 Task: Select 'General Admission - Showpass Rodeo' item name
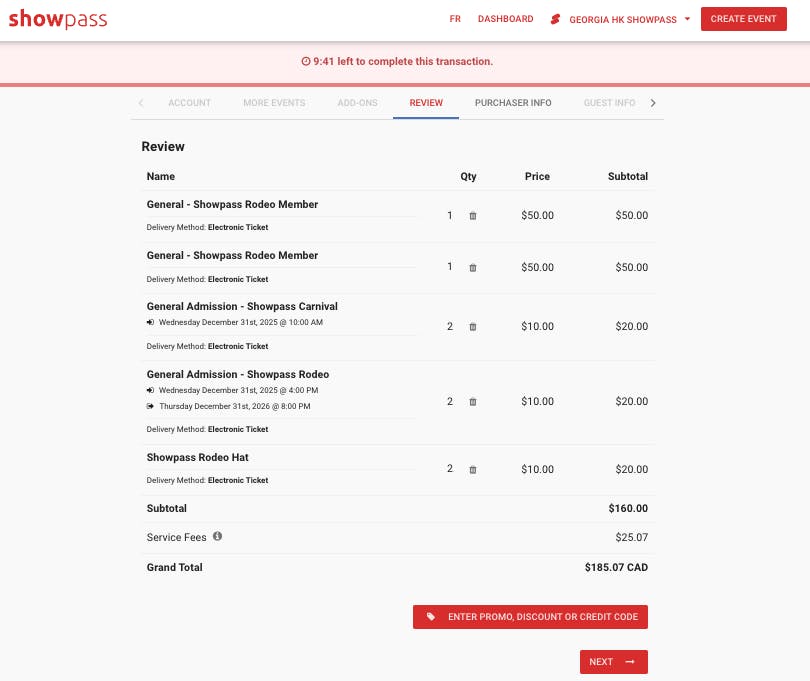tap(238, 375)
